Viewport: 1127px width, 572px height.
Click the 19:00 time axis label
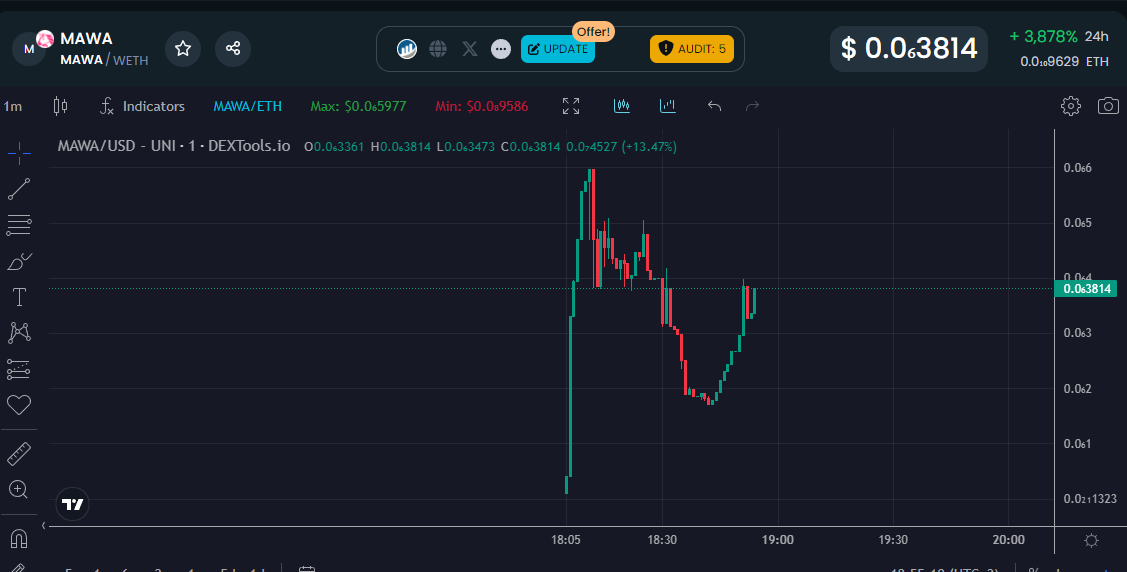(778, 540)
